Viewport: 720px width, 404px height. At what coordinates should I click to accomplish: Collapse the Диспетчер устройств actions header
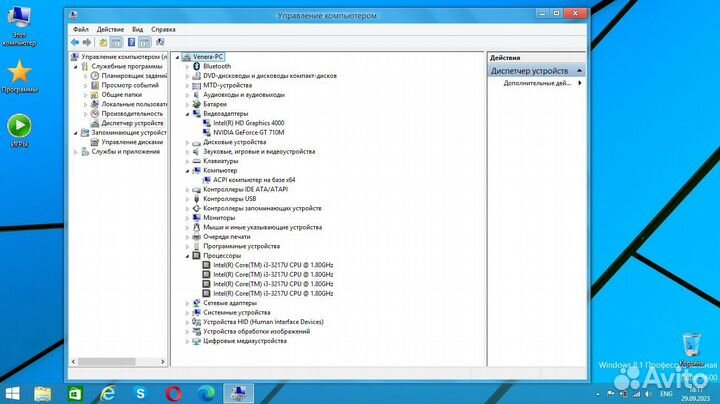579,71
